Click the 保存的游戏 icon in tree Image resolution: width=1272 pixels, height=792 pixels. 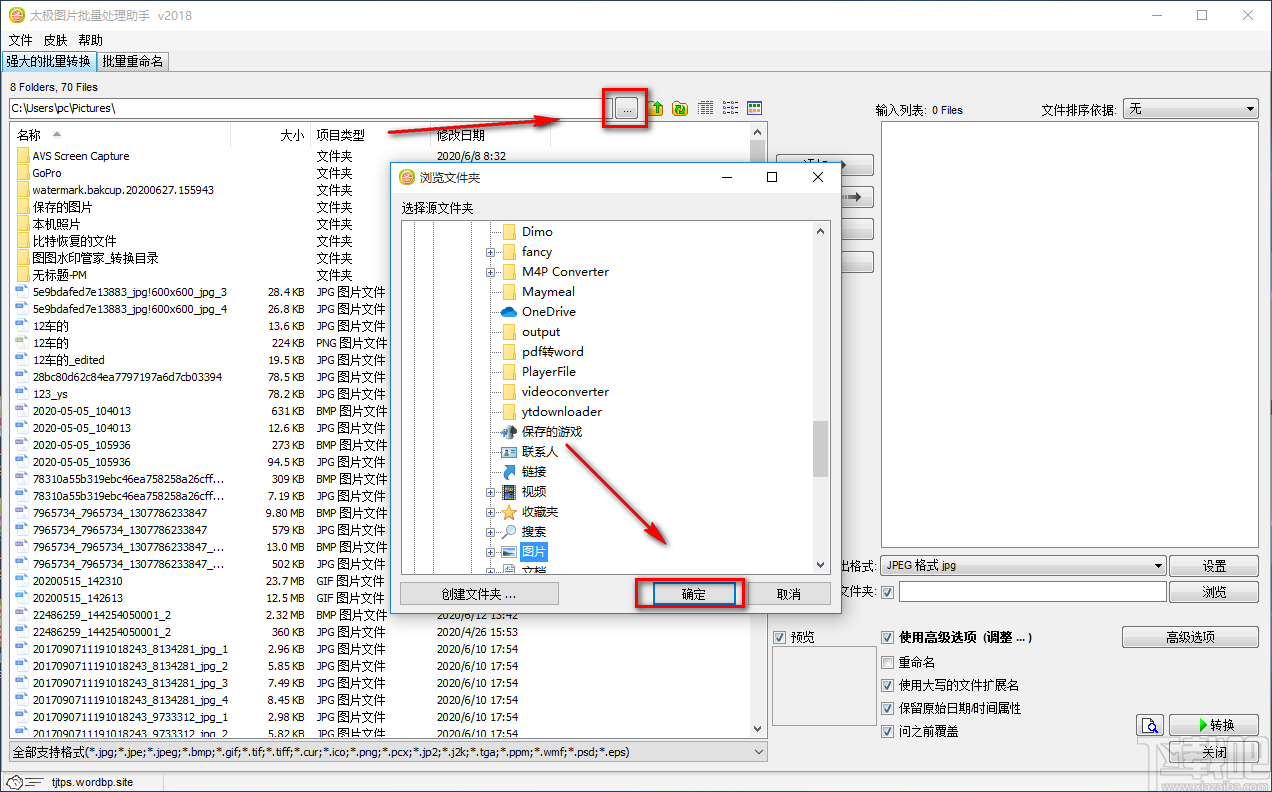pyautogui.click(x=509, y=432)
